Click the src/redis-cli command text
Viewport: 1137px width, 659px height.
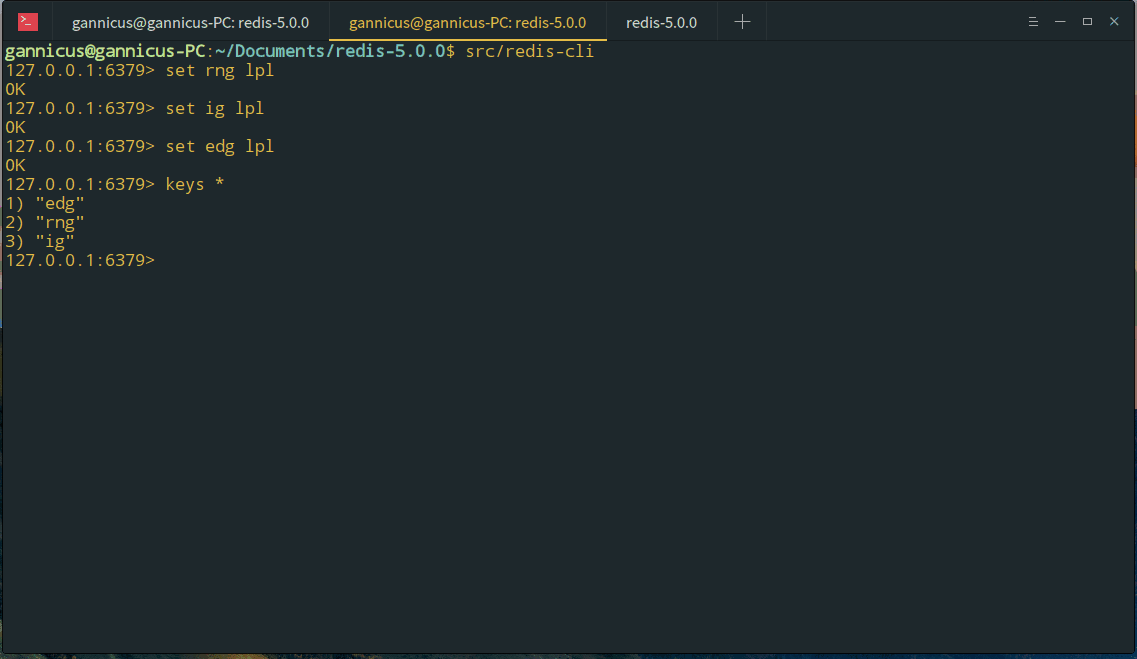click(529, 51)
